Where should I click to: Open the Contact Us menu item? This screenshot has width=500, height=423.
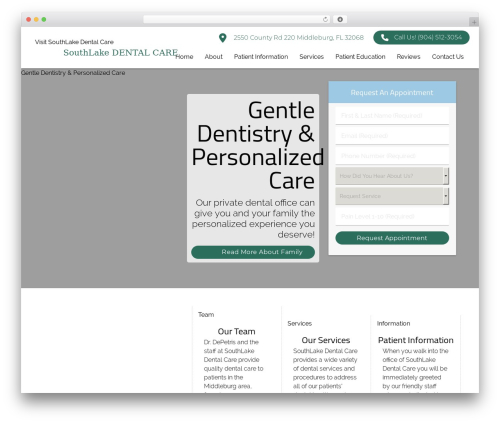click(x=448, y=57)
